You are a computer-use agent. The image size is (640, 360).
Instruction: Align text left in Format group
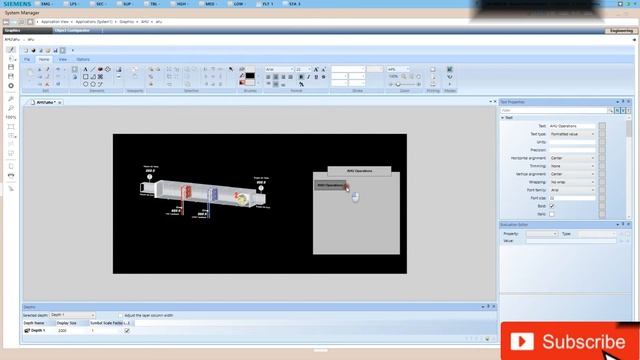268,77
